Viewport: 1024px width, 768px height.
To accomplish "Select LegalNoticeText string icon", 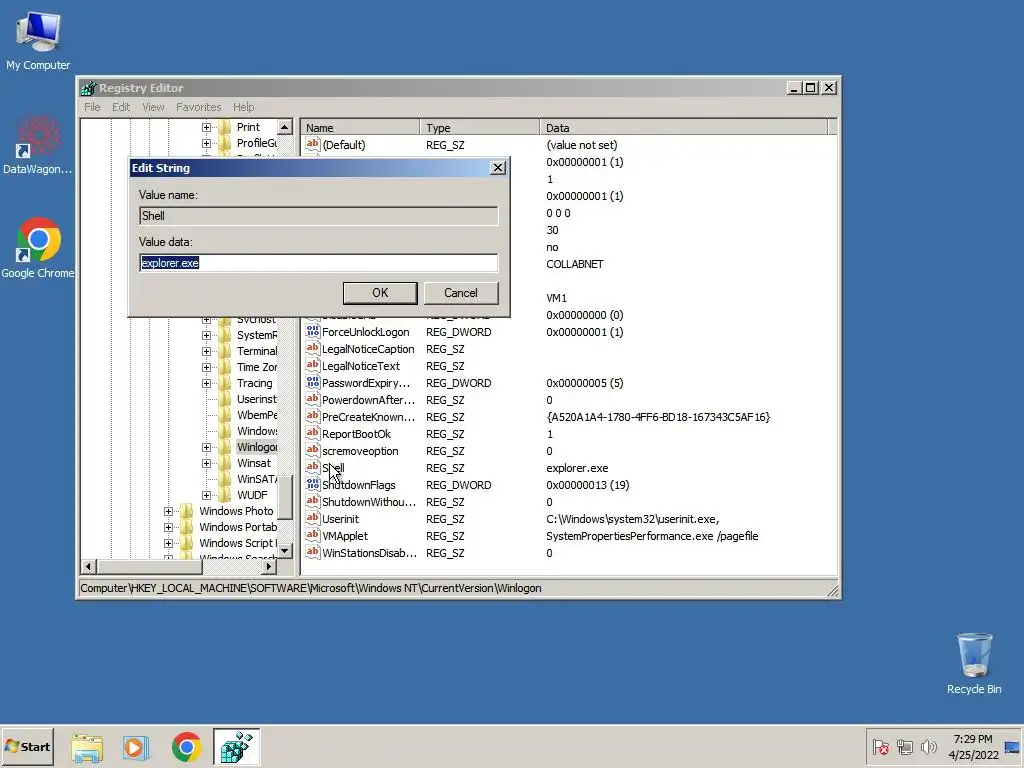I will coord(313,365).
